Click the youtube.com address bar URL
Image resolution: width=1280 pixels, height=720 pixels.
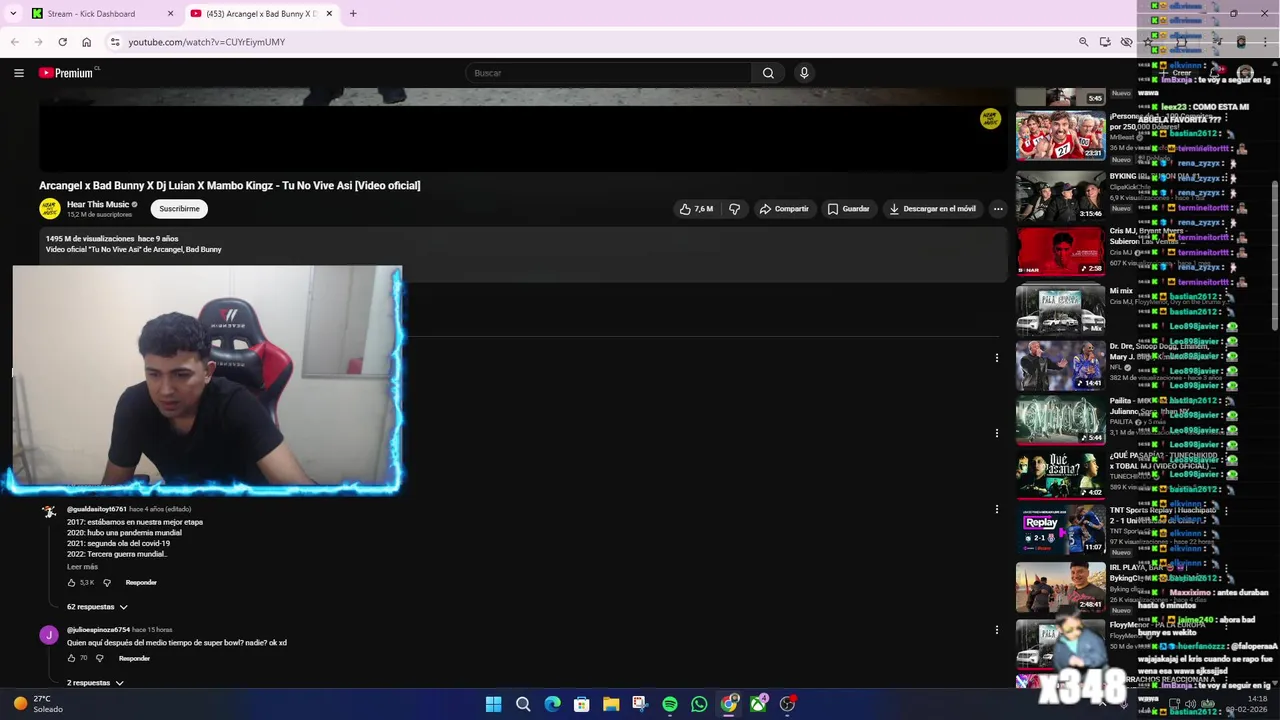coord(207,42)
